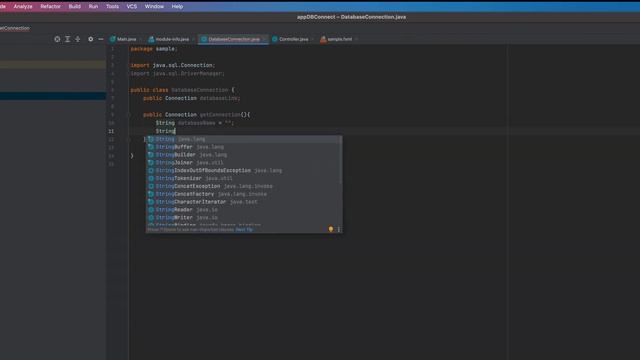Screen dimensions: 640x360
Task: Click the import java.sql.Connection line
Action: point(173,65)
